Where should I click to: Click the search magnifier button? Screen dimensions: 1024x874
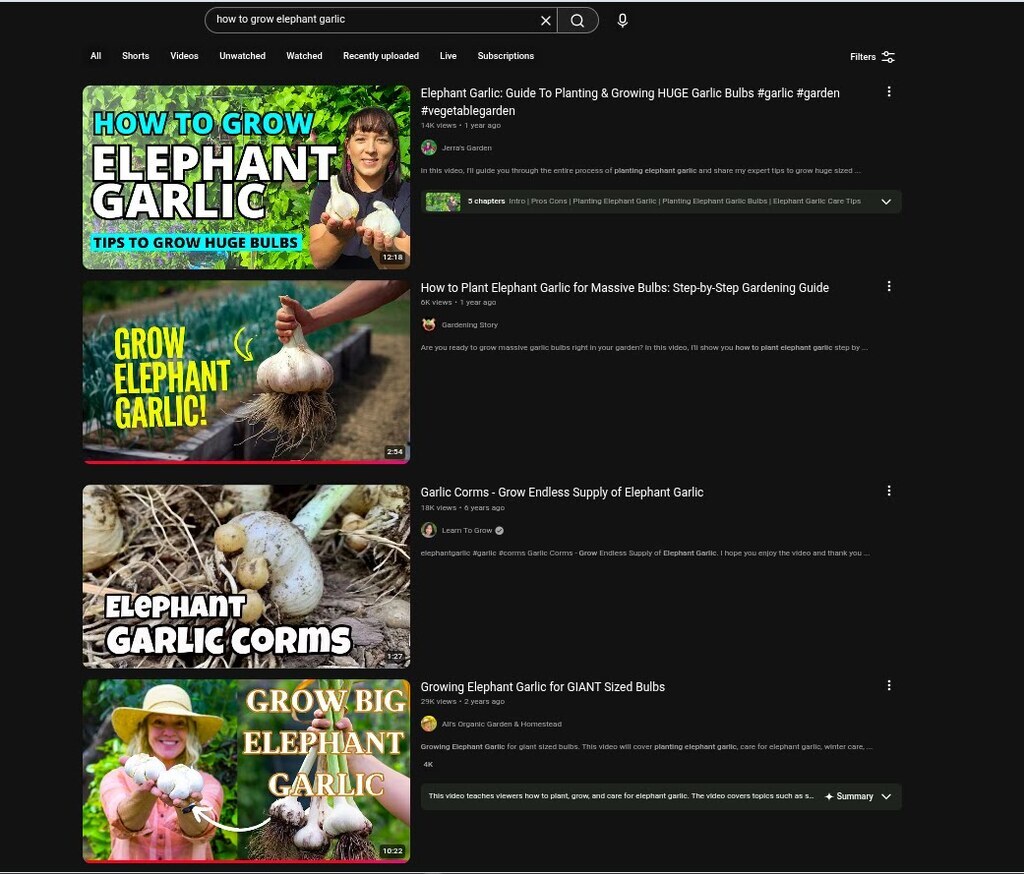[x=577, y=20]
